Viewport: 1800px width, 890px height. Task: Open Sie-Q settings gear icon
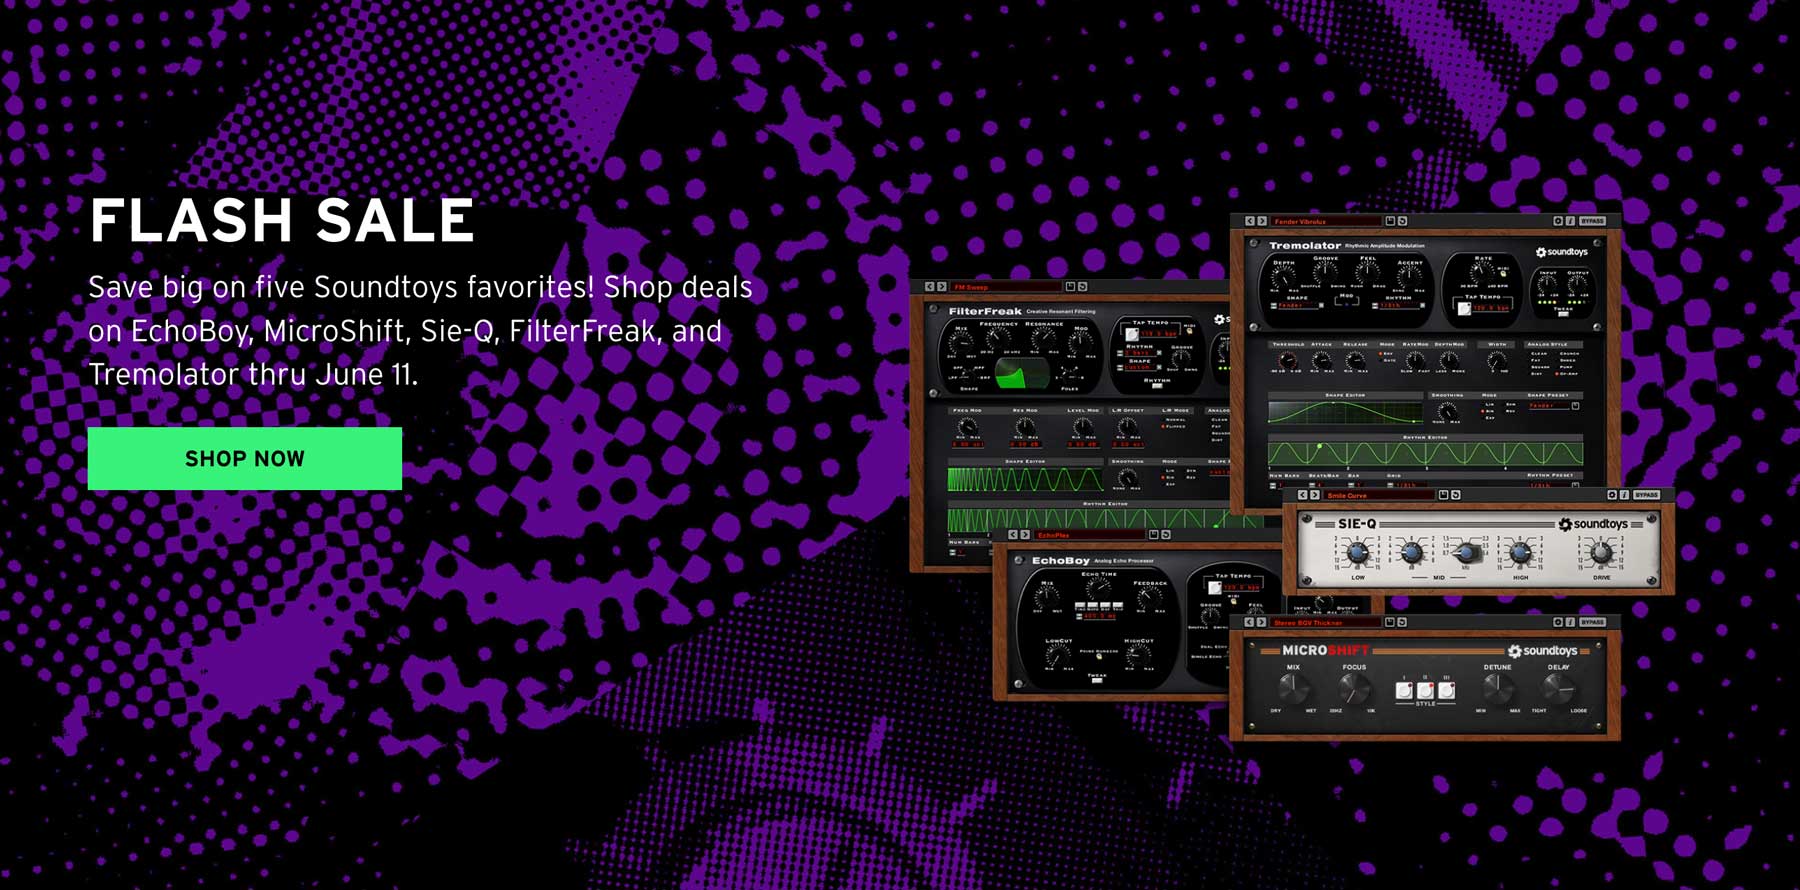1612,495
